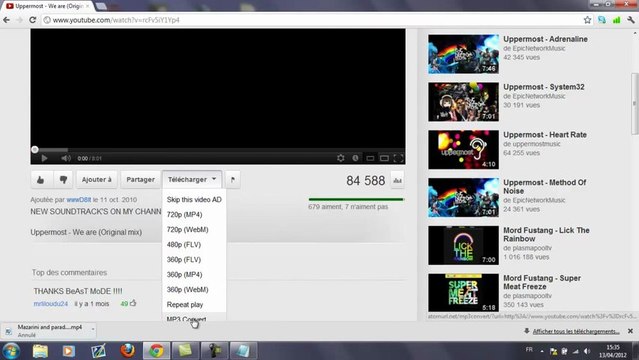The width and height of the screenshot is (639, 360).
Task: Open Uppermost - System32 video title
Action: (x=544, y=87)
